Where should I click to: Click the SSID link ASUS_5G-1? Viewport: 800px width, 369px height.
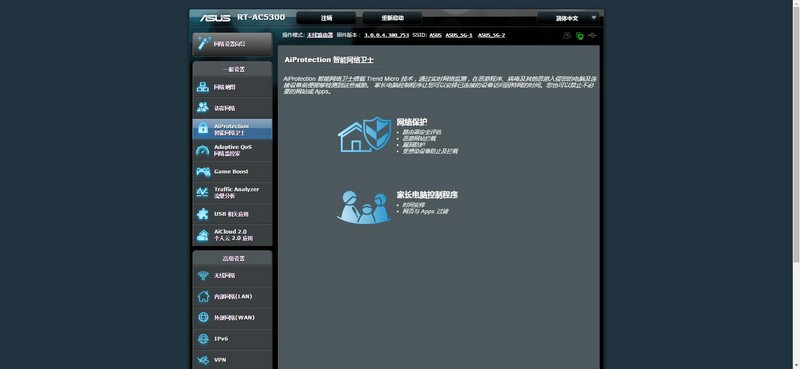(x=459, y=35)
